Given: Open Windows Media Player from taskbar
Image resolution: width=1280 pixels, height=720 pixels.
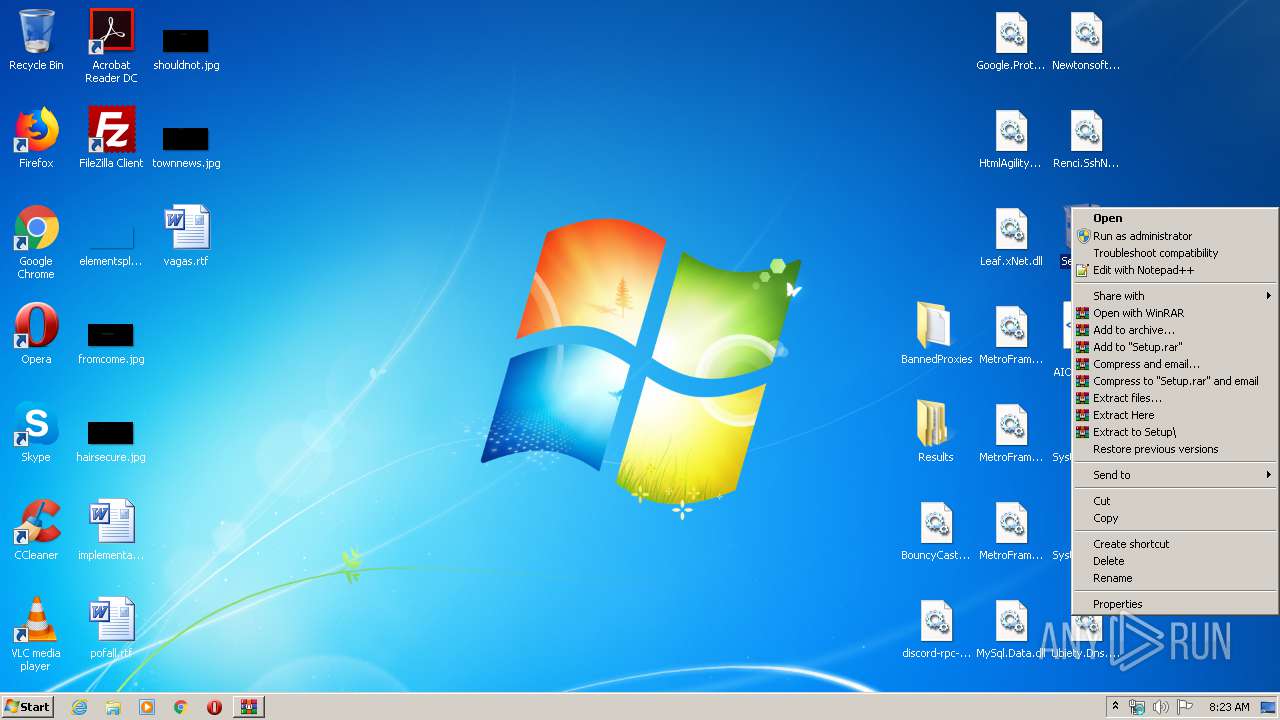Looking at the screenshot, I should [147, 707].
